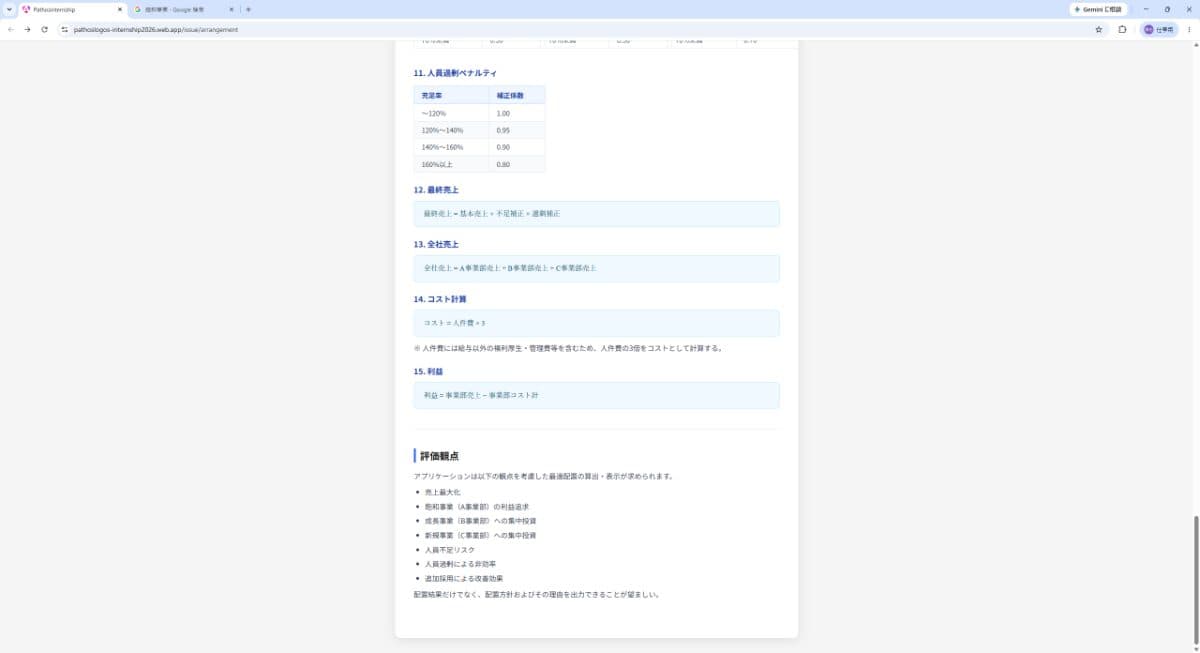This screenshot has height=653, width=1200.
Task: Switch to the PathosInternship tab
Action: tap(72, 9)
